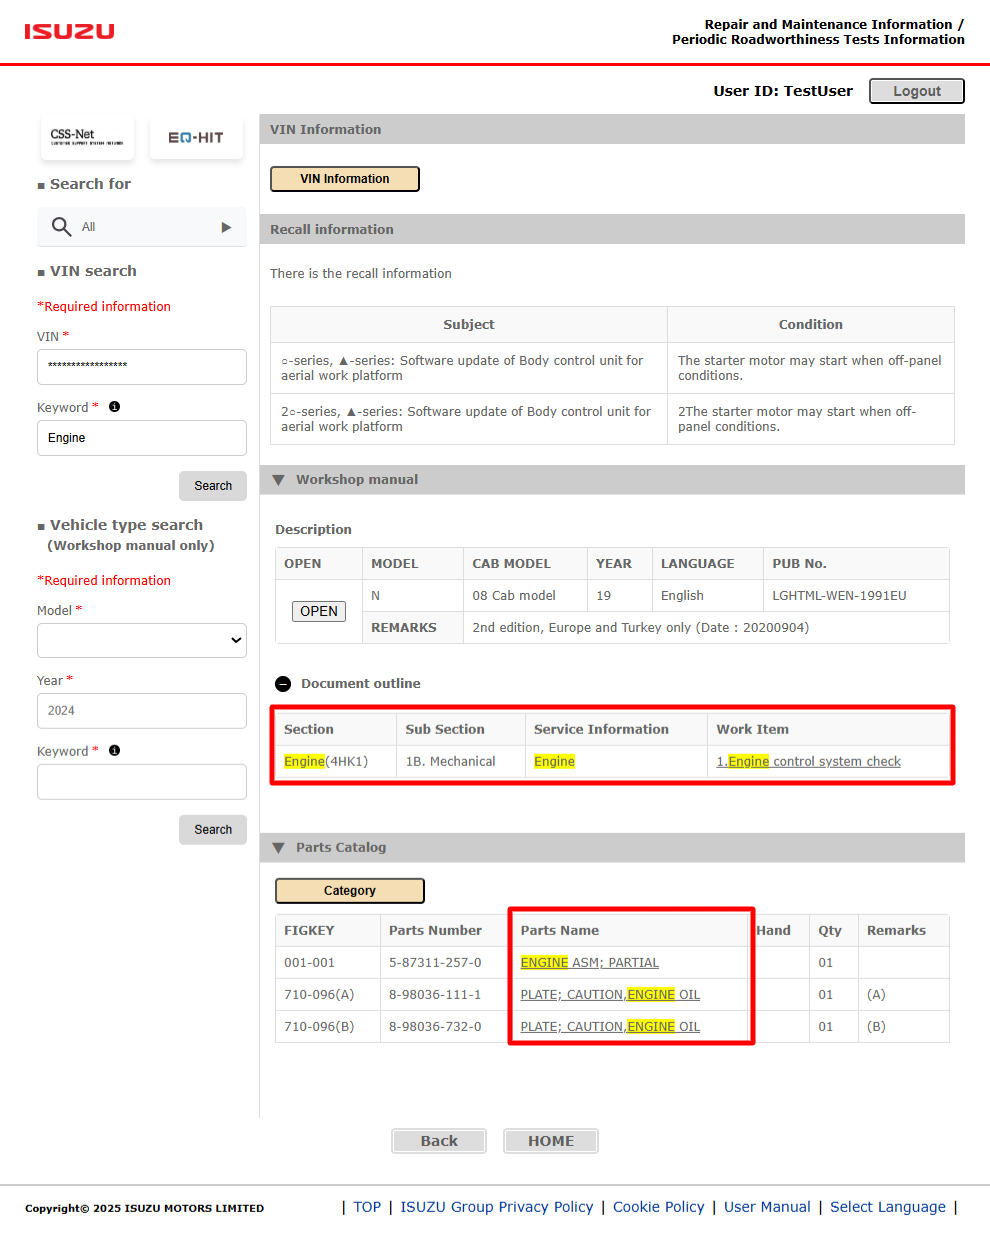This screenshot has height=1234, width=990.
Task: Collapse the Parts Catalog section
Action: pos(278,847)
